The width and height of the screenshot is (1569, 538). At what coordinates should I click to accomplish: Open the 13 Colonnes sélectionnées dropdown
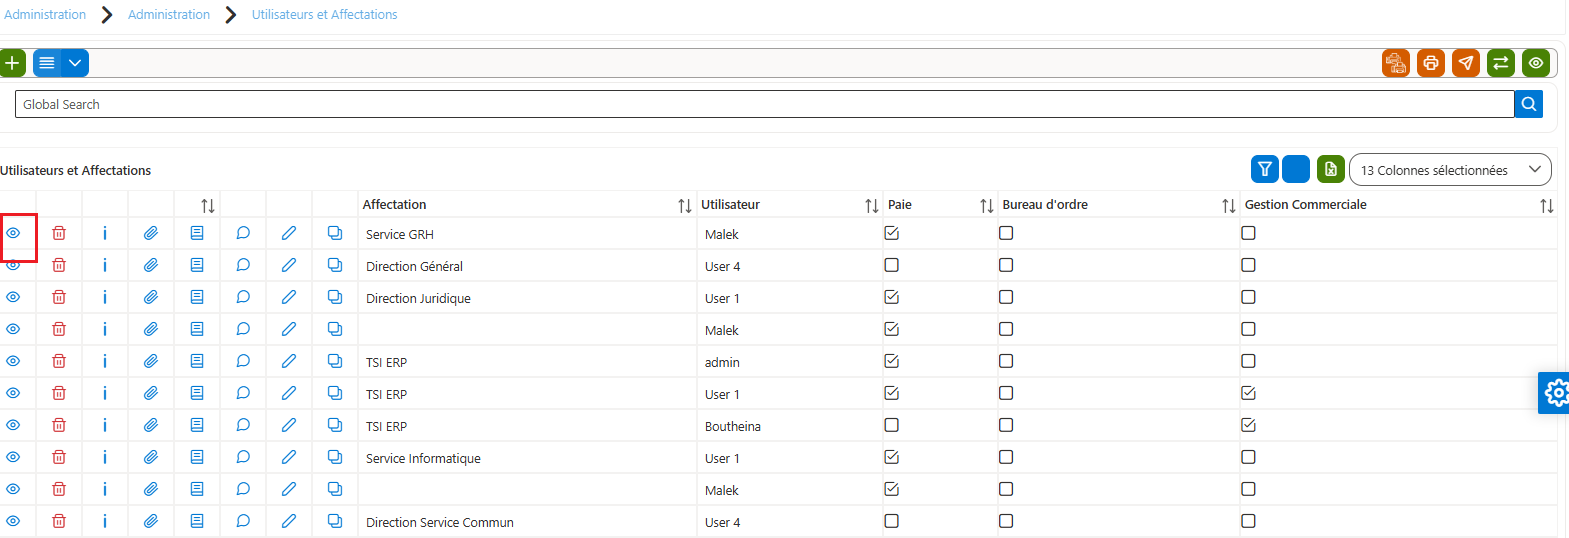(x=1450, y=170)
